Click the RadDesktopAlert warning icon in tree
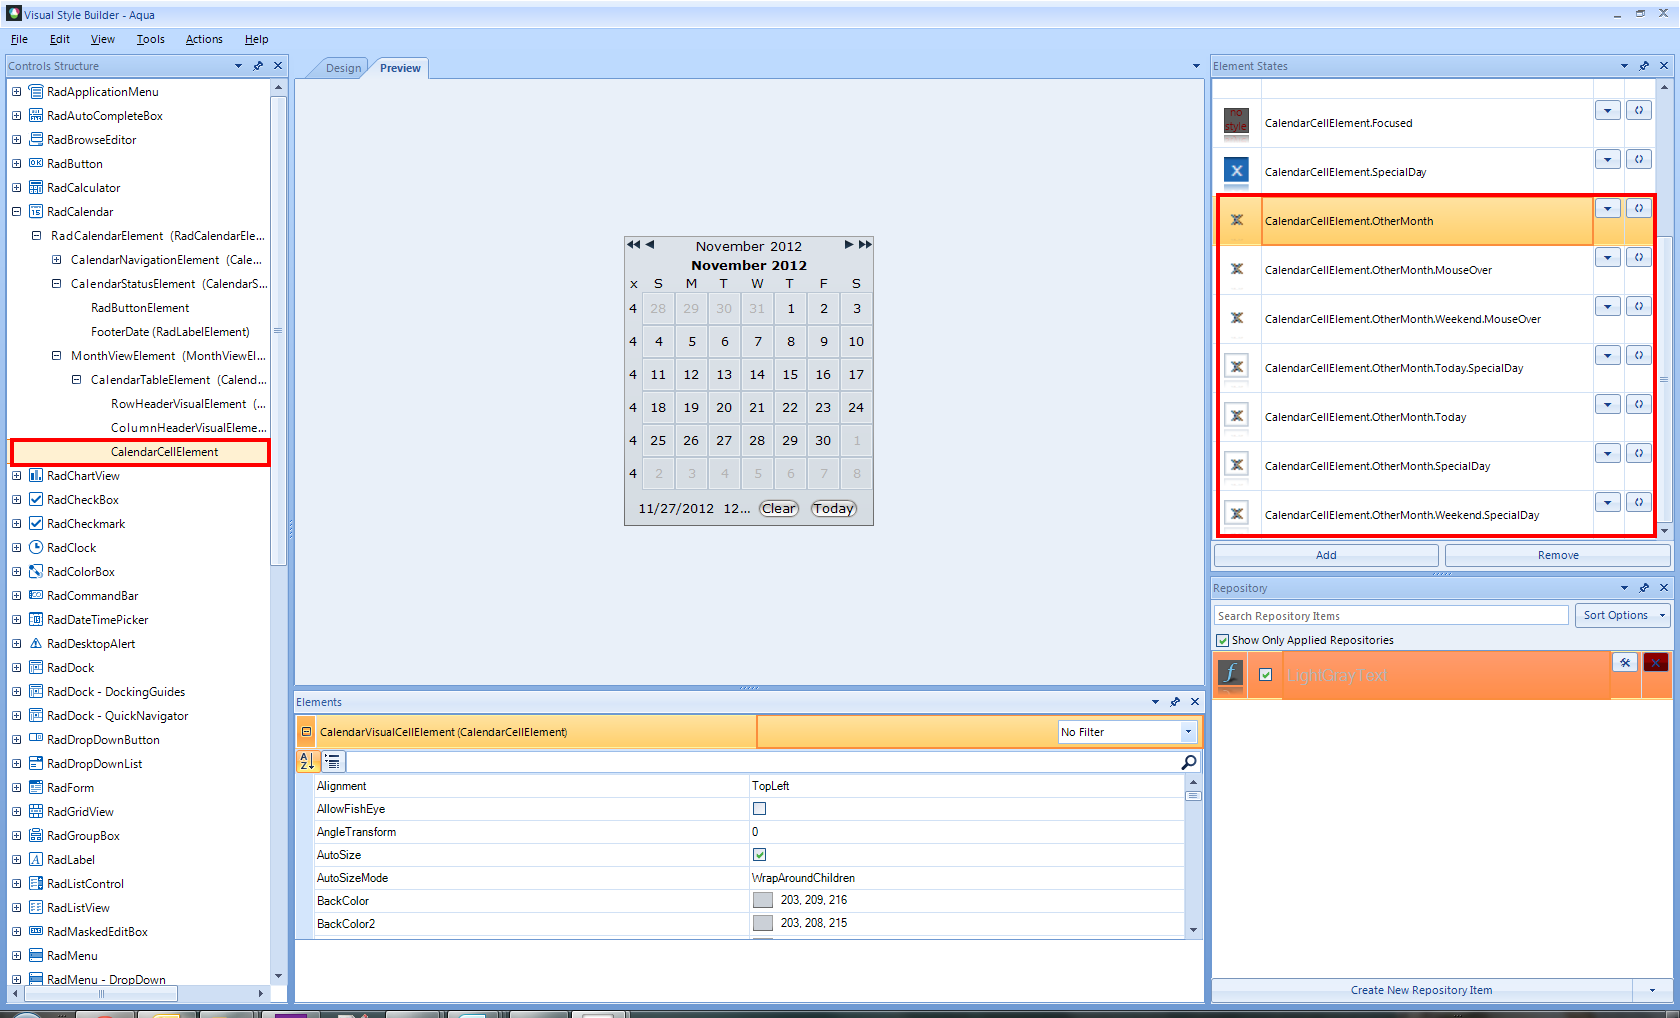Image resolution: width=1680 pixels, height=1018 pixels. 36,643
